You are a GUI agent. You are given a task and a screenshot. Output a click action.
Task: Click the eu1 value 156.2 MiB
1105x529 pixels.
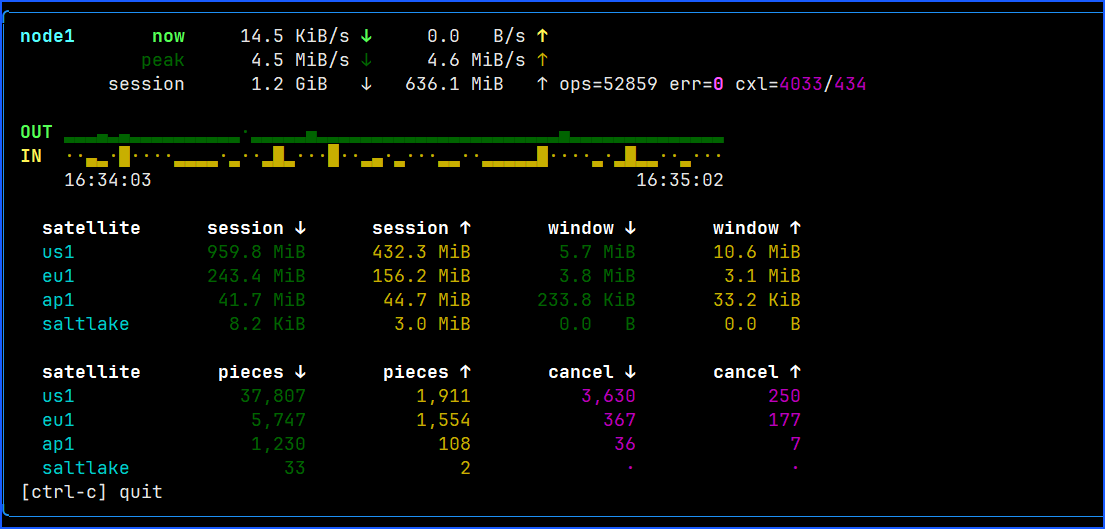pyautogui.click(x=421, y=276)
